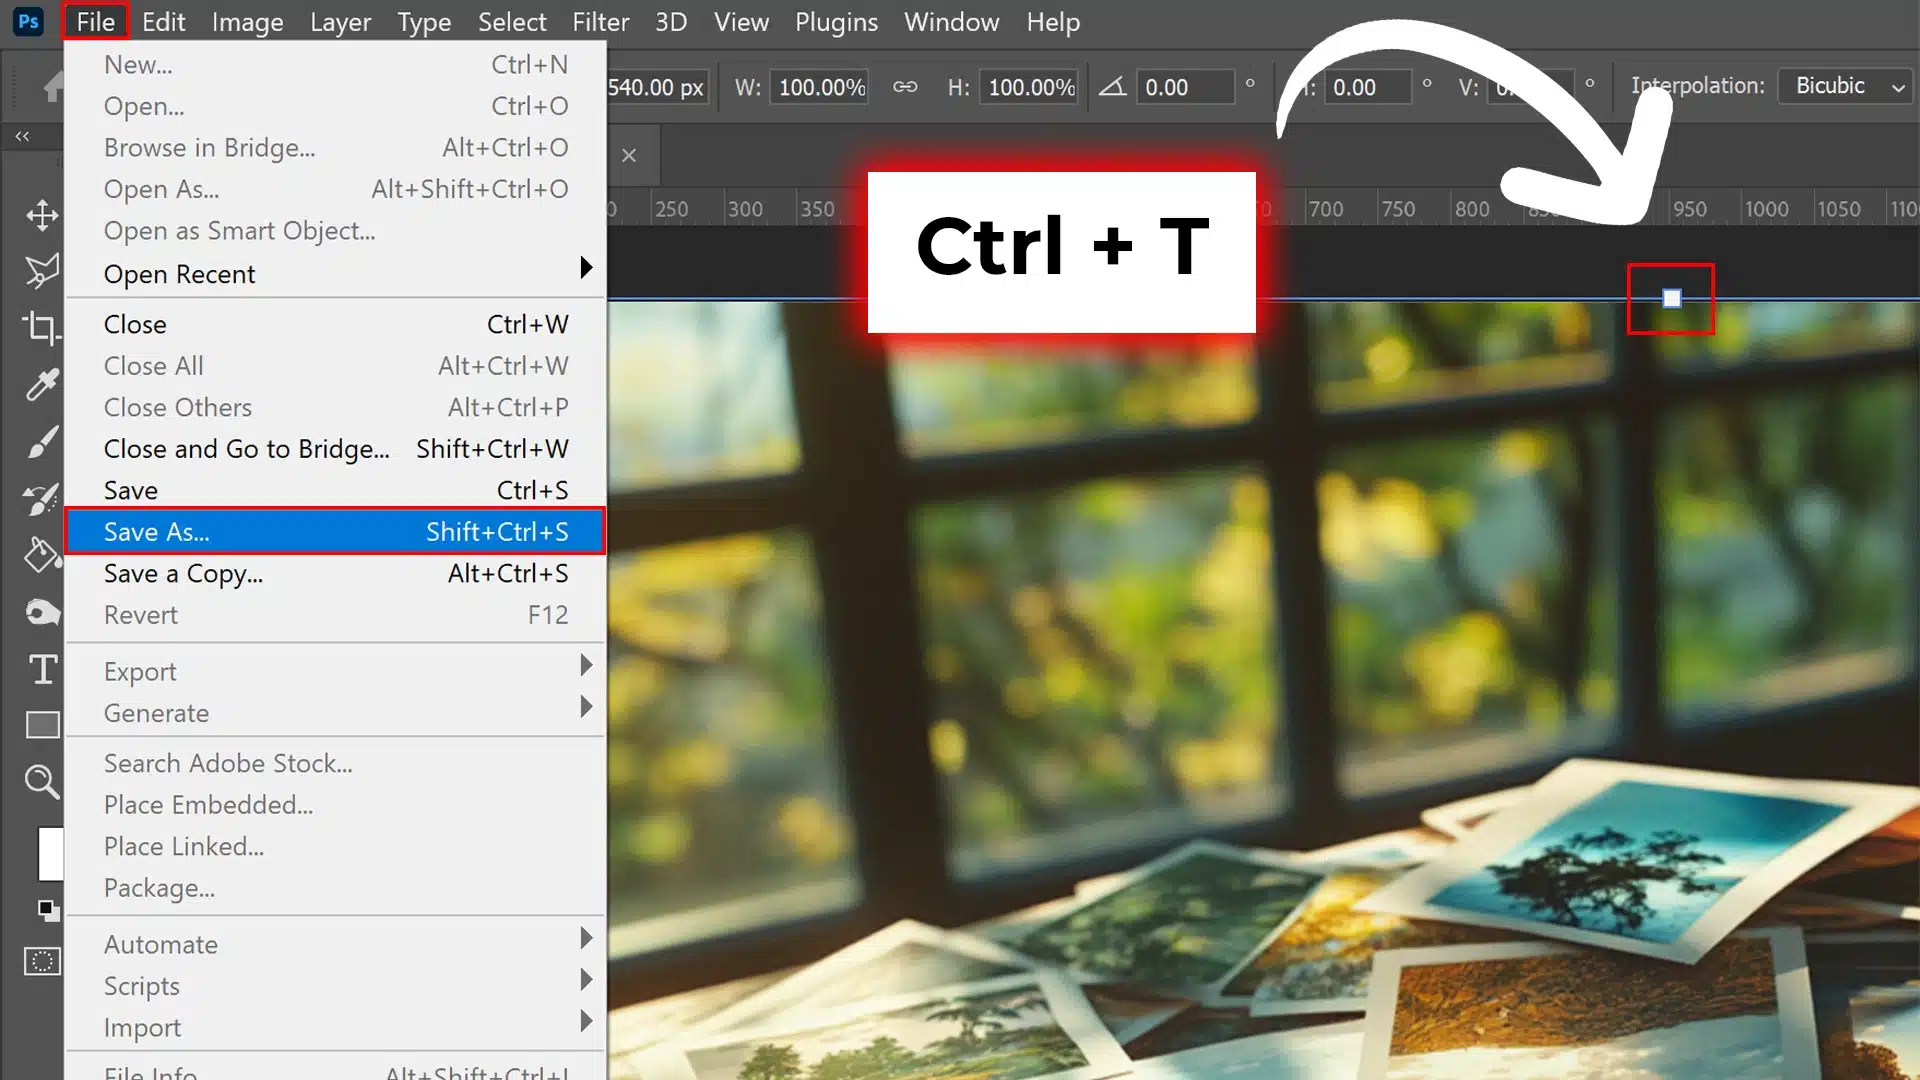Open the Image menu

(x=247, y=21)
